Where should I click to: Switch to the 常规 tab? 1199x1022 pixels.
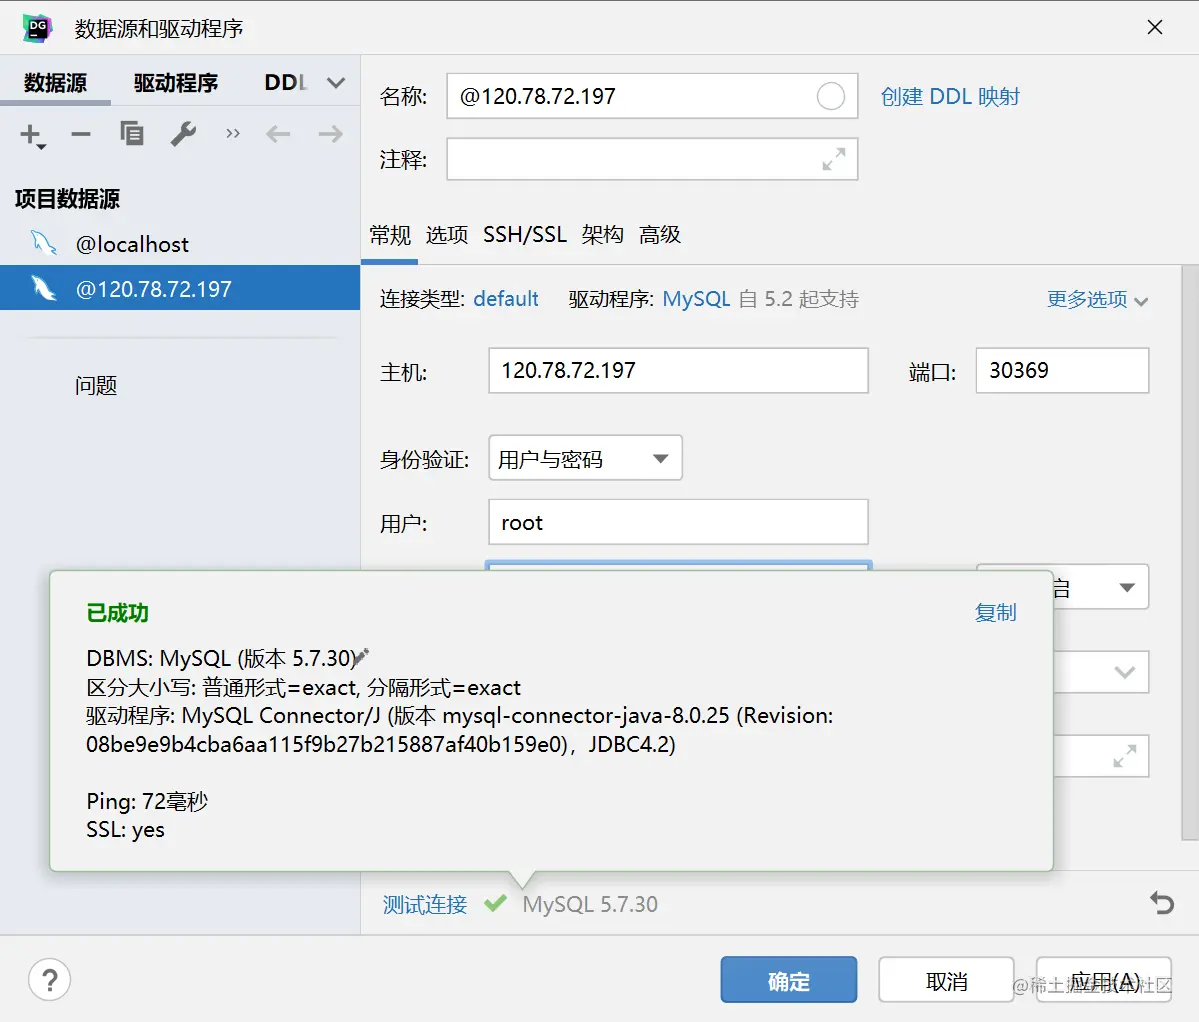coord(390,235)
